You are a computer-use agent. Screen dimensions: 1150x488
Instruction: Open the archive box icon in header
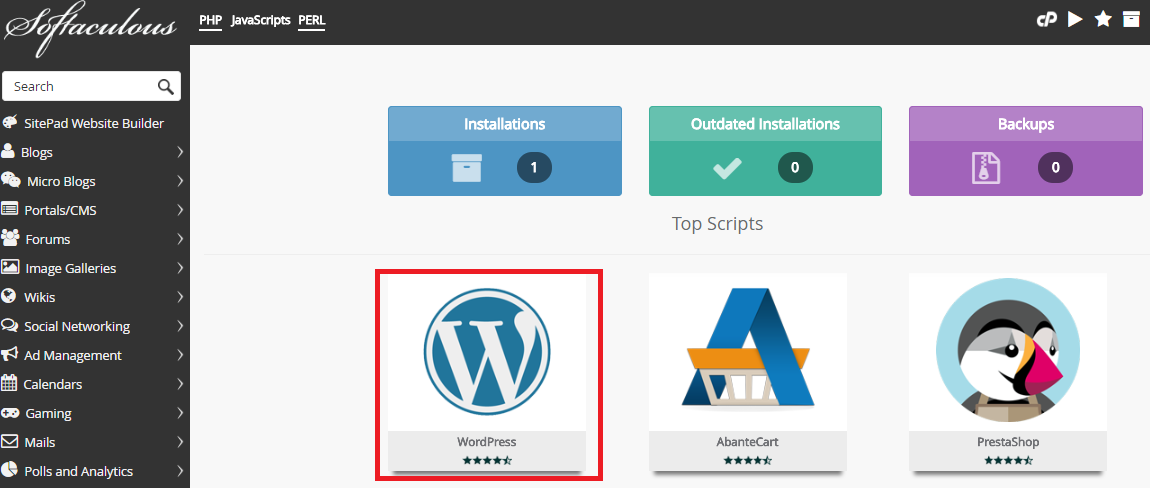click(1132, 20)
